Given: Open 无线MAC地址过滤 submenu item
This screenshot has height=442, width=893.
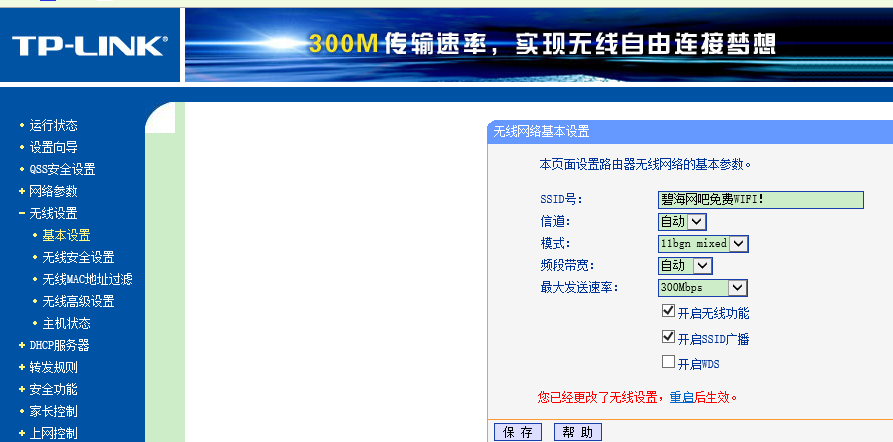Looking at the screenshot, I should click(x=87, y=279).
